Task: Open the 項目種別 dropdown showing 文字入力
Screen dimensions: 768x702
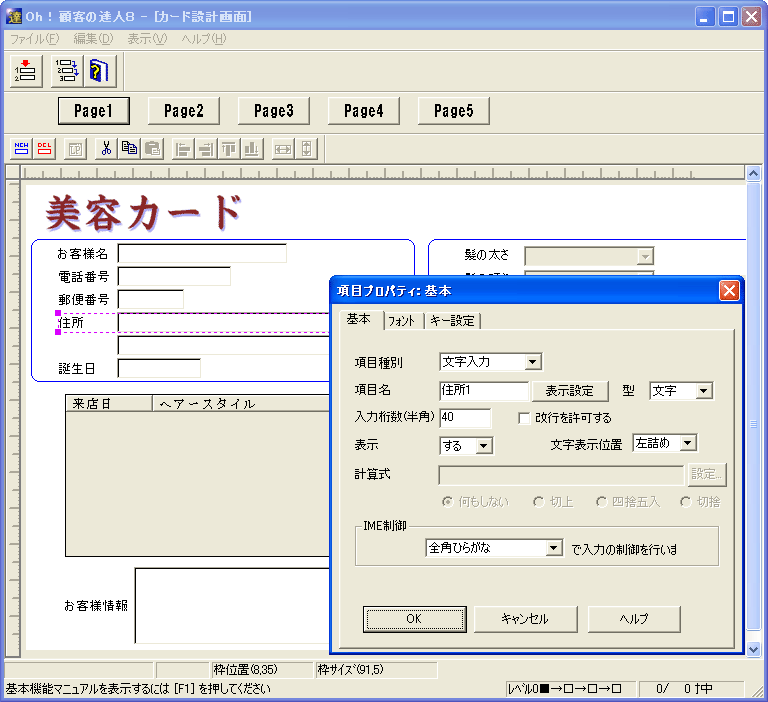Action: (x=532, y=362)
